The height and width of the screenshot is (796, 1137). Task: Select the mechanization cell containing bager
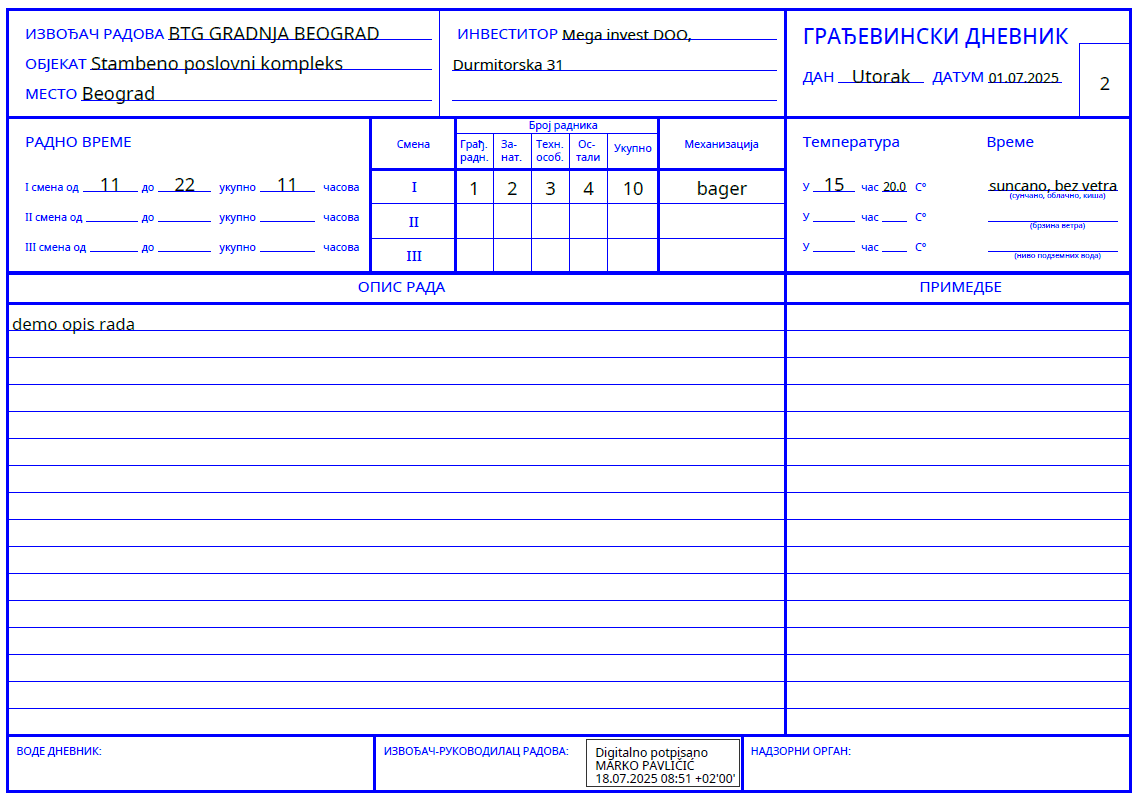coord(721,188)
